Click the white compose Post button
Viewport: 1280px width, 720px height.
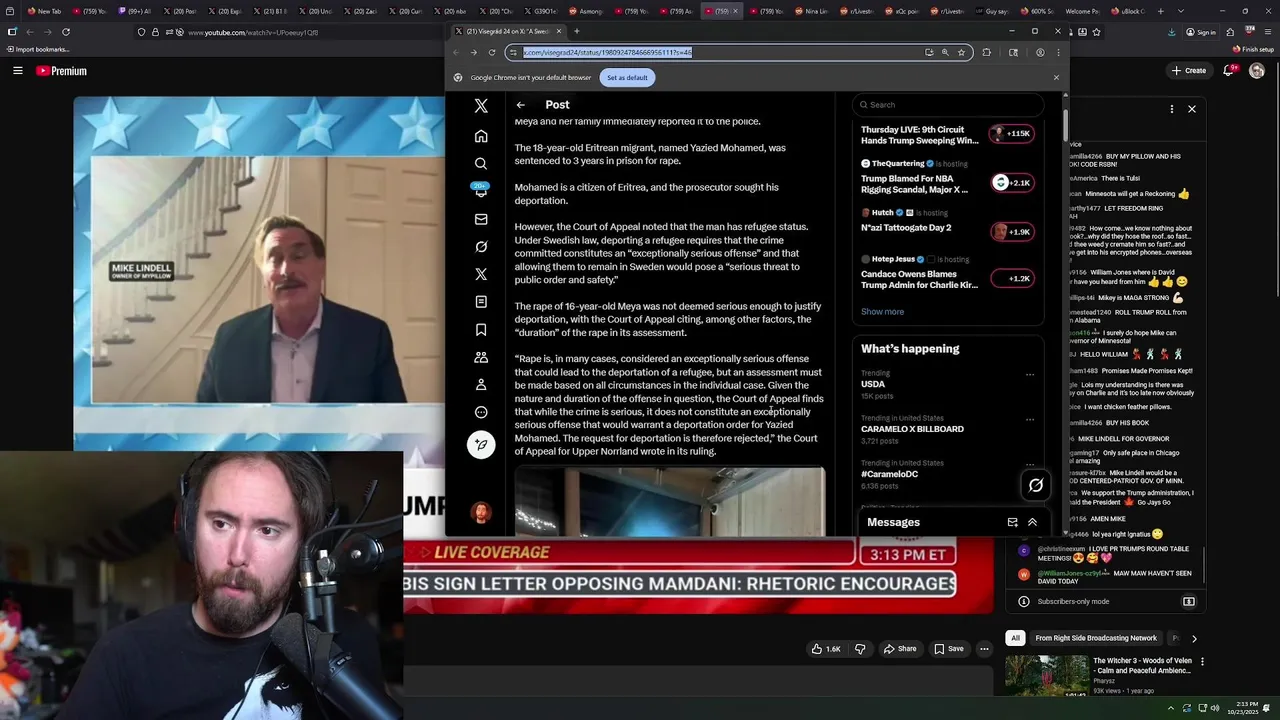(x=481, y=445)
